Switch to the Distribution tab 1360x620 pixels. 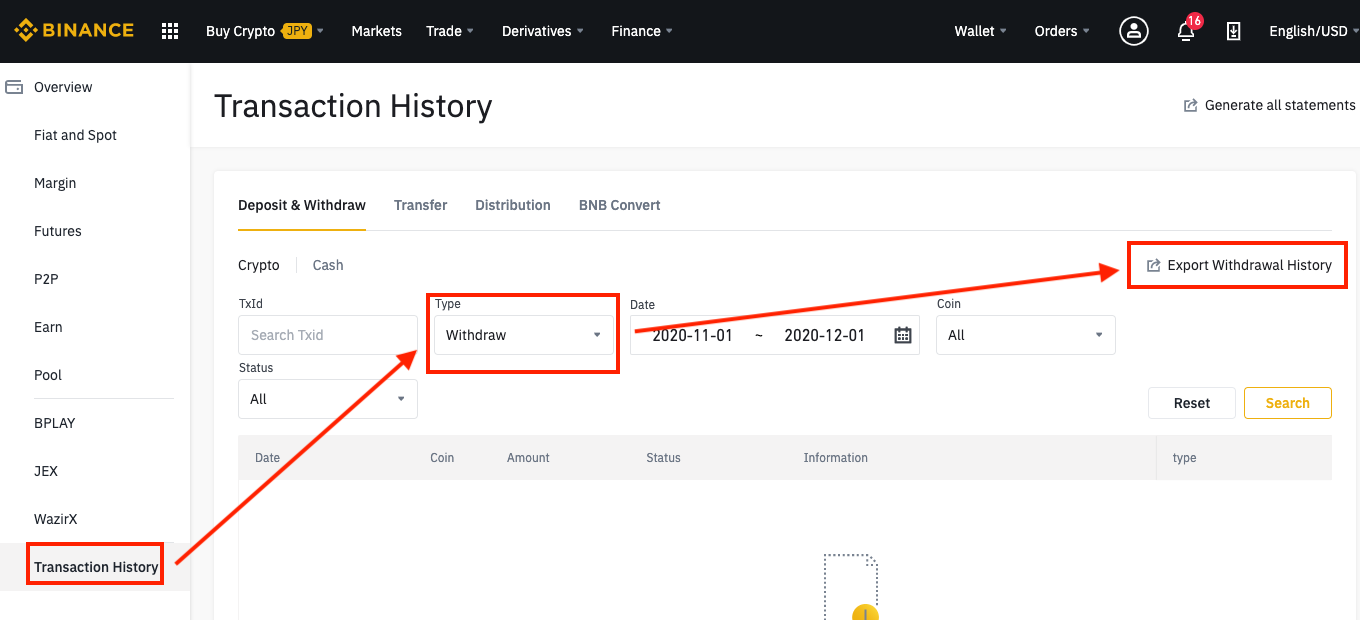513,205
